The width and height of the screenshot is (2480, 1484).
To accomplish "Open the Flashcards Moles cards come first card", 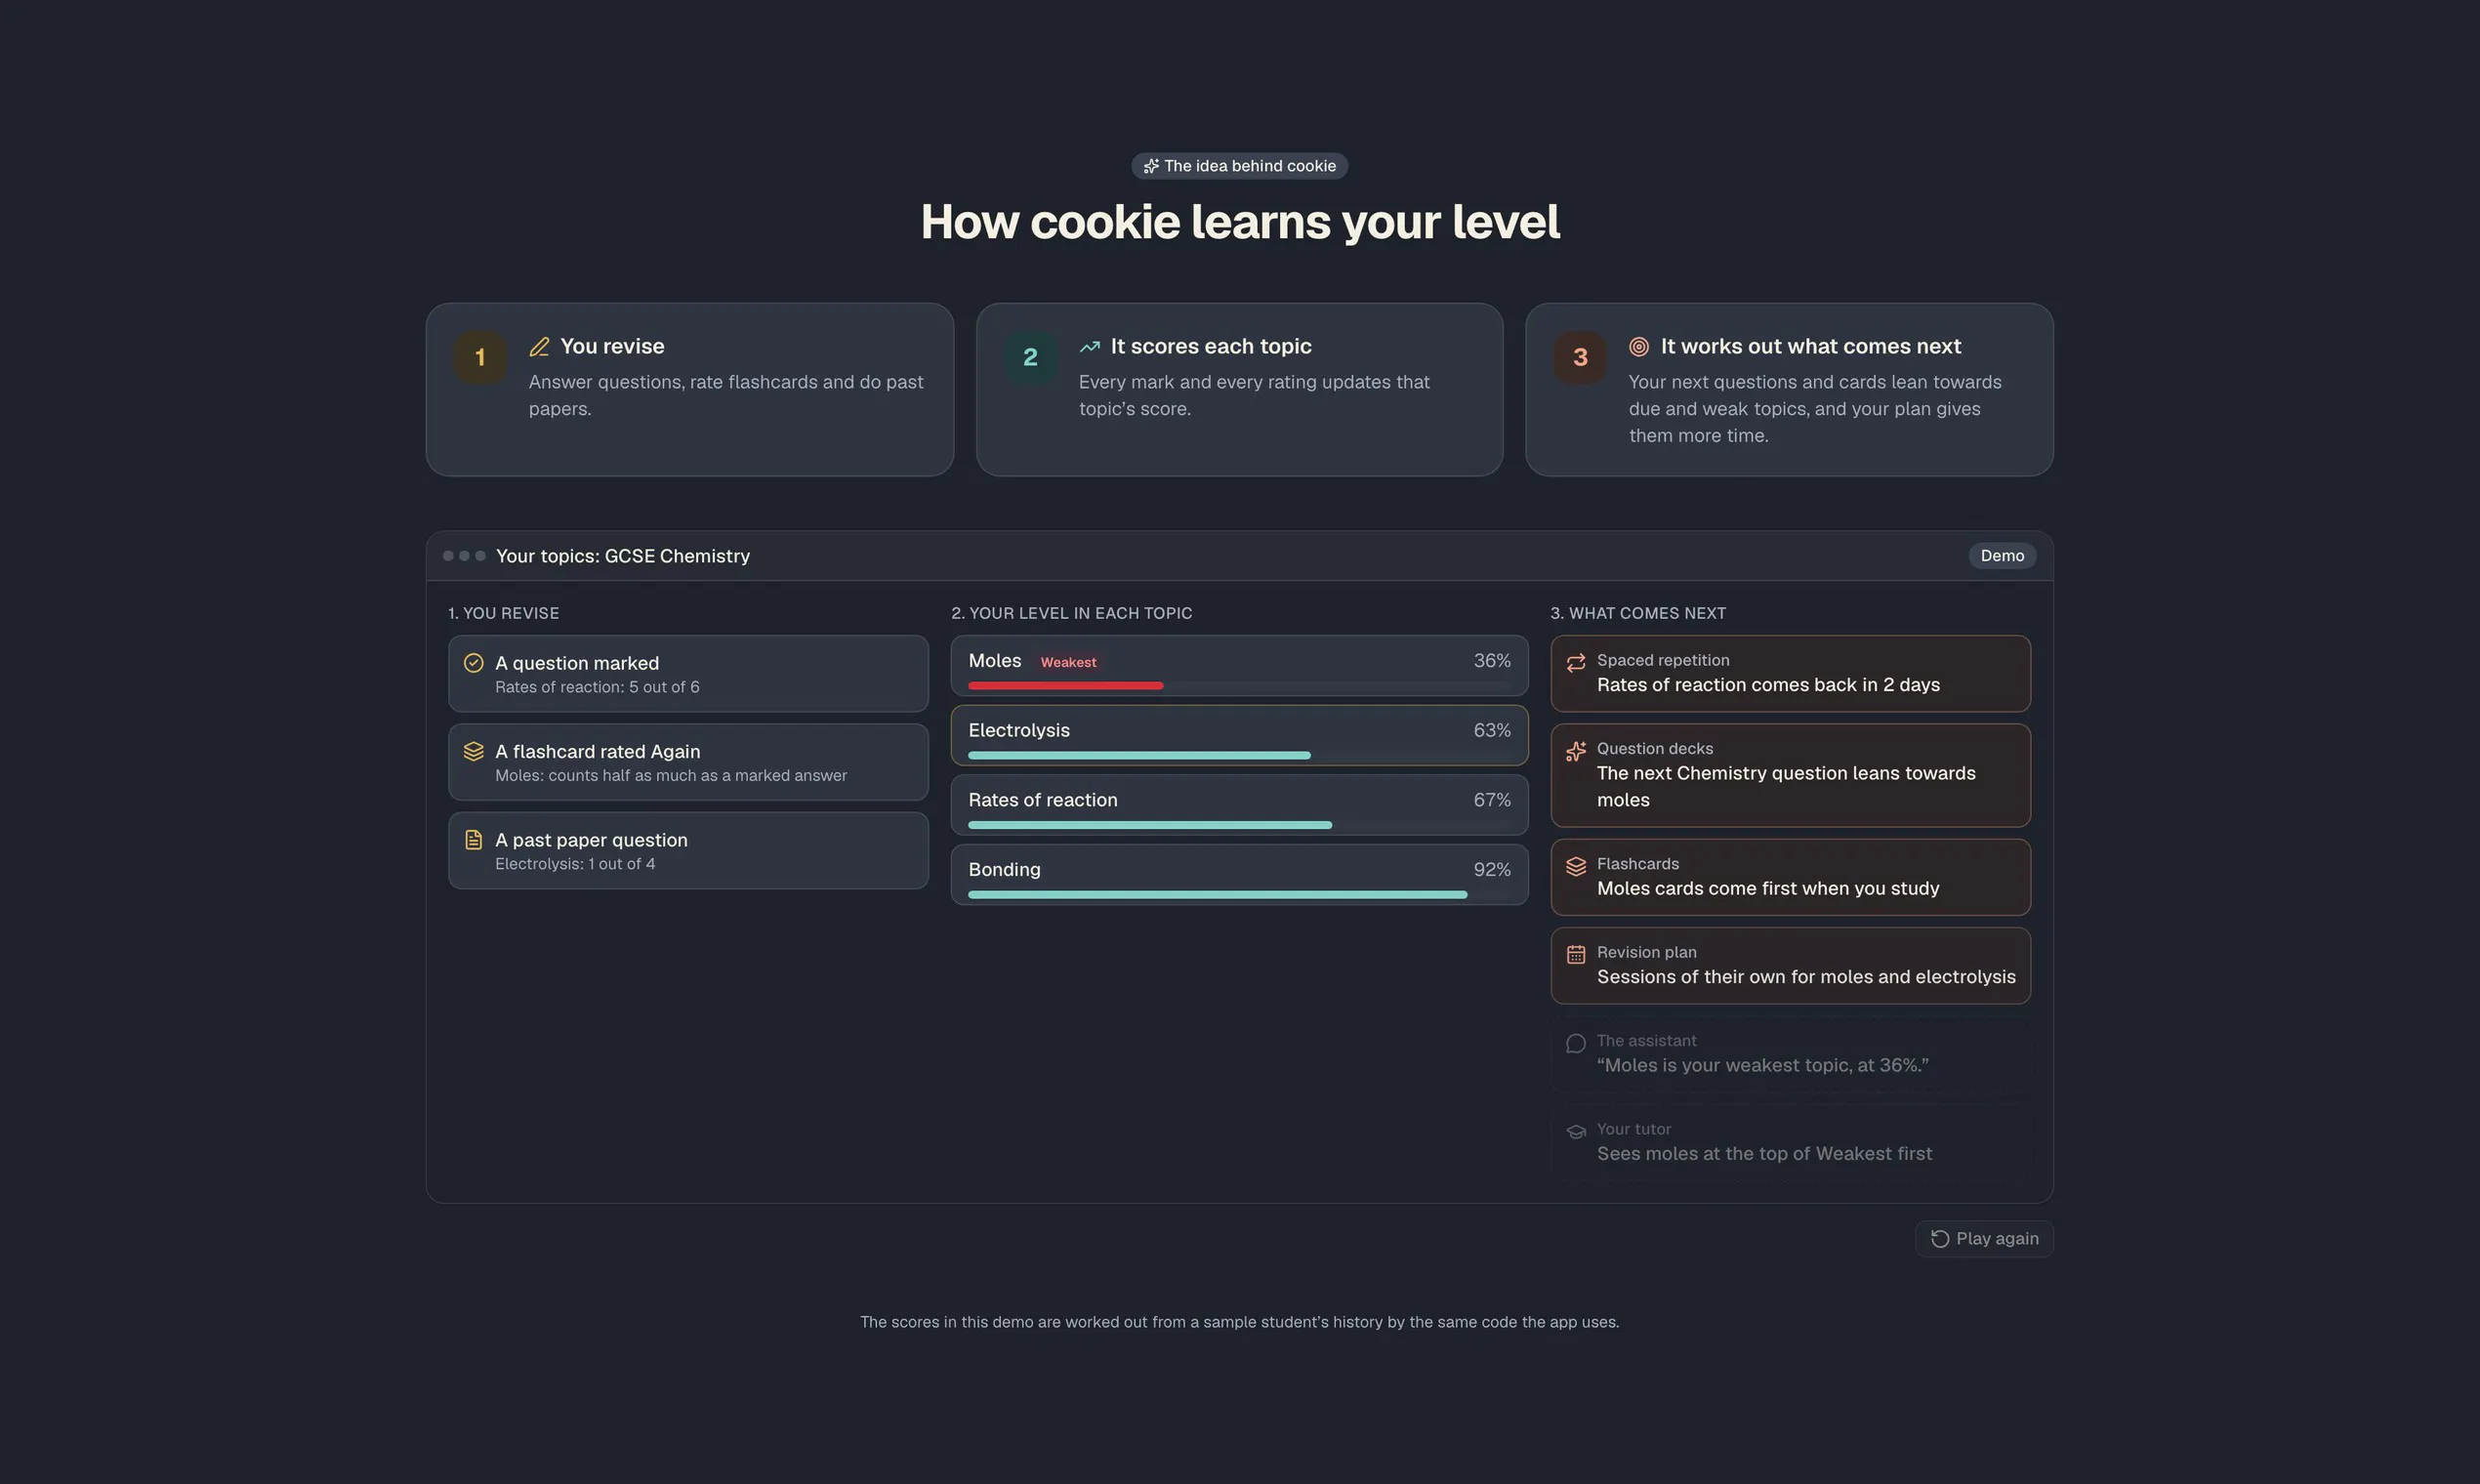I will coord(1790,877).
